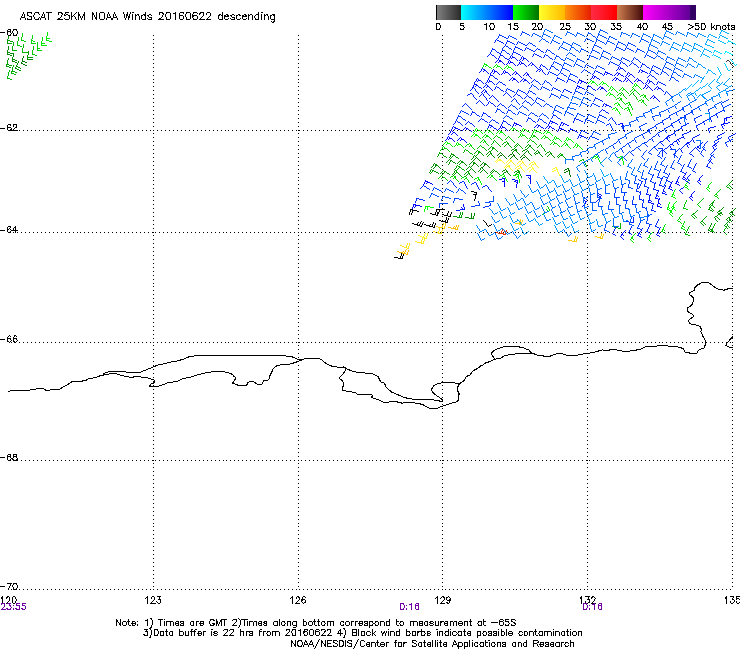Screen dimensions: 740x650
Task: Click the cyan-to-blue 5-15 knots color band
Action: pos(487,12)
